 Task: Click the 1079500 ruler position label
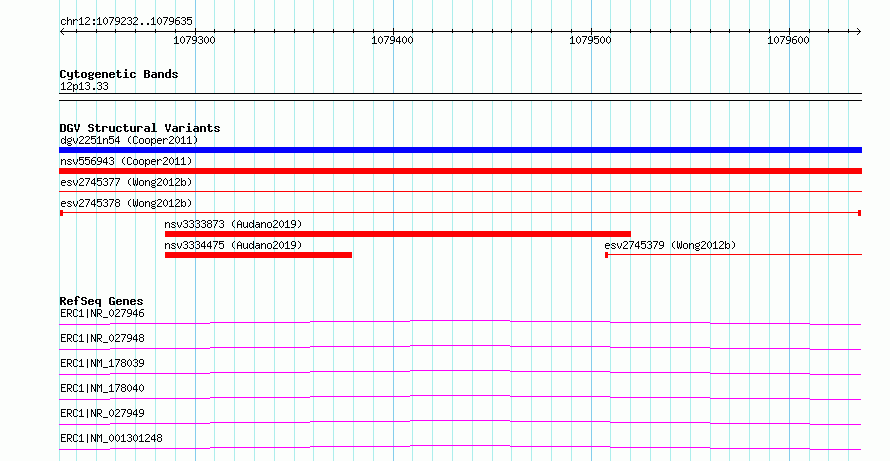(x=590, y=40)
